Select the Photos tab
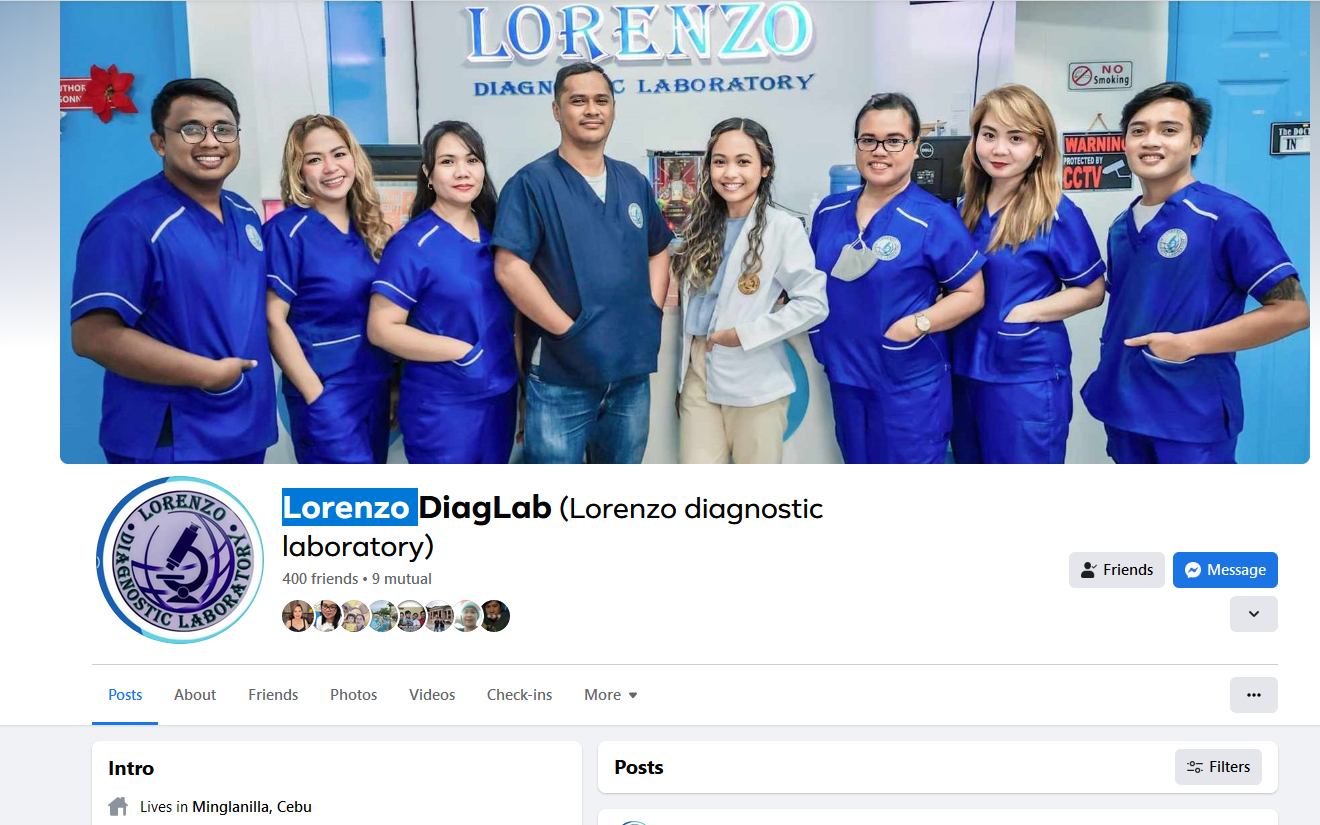This screenshot has width=1320, height=825. (x=354, y=695)
